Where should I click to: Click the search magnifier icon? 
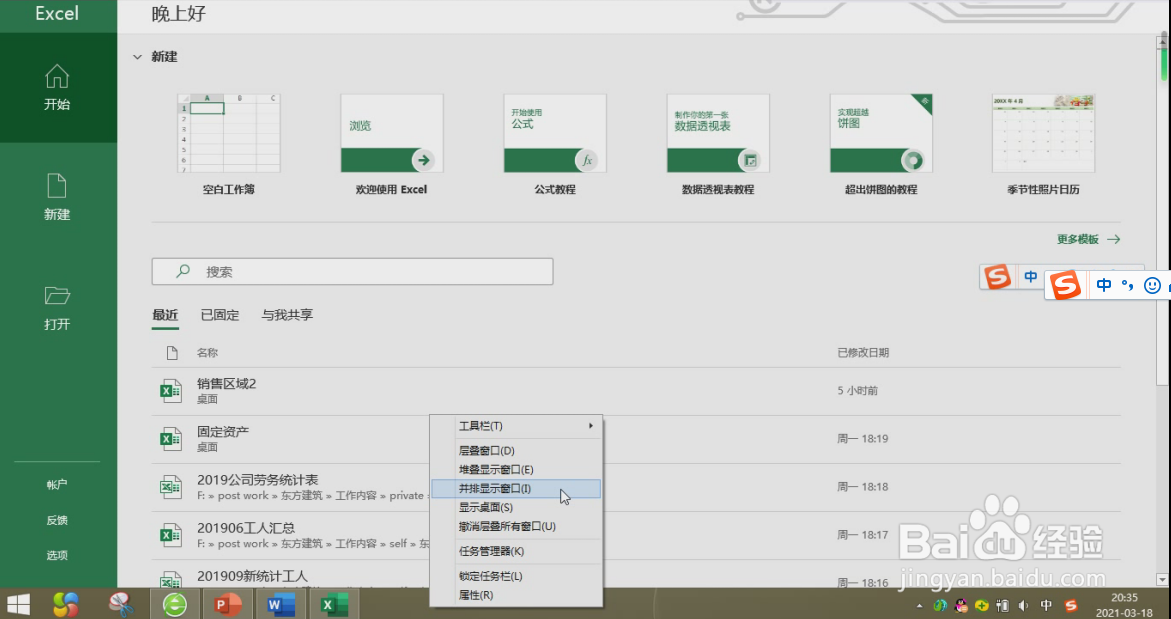point(182,272)
